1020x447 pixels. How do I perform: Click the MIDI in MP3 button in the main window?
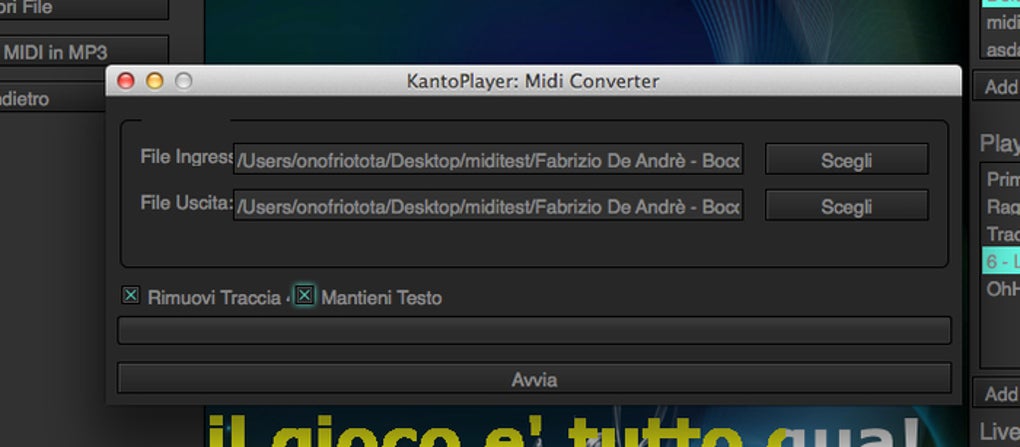83,52
